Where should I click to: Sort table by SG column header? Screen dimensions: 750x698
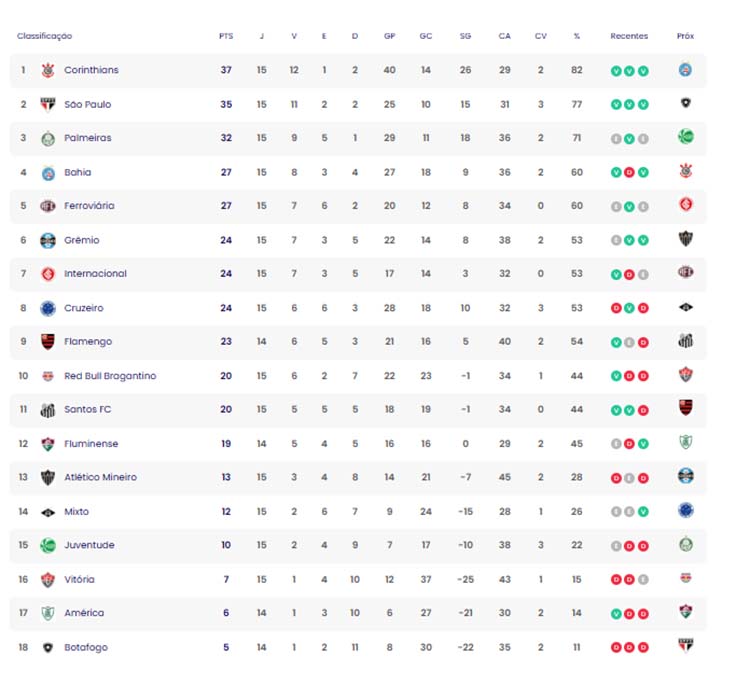[465, 36]
